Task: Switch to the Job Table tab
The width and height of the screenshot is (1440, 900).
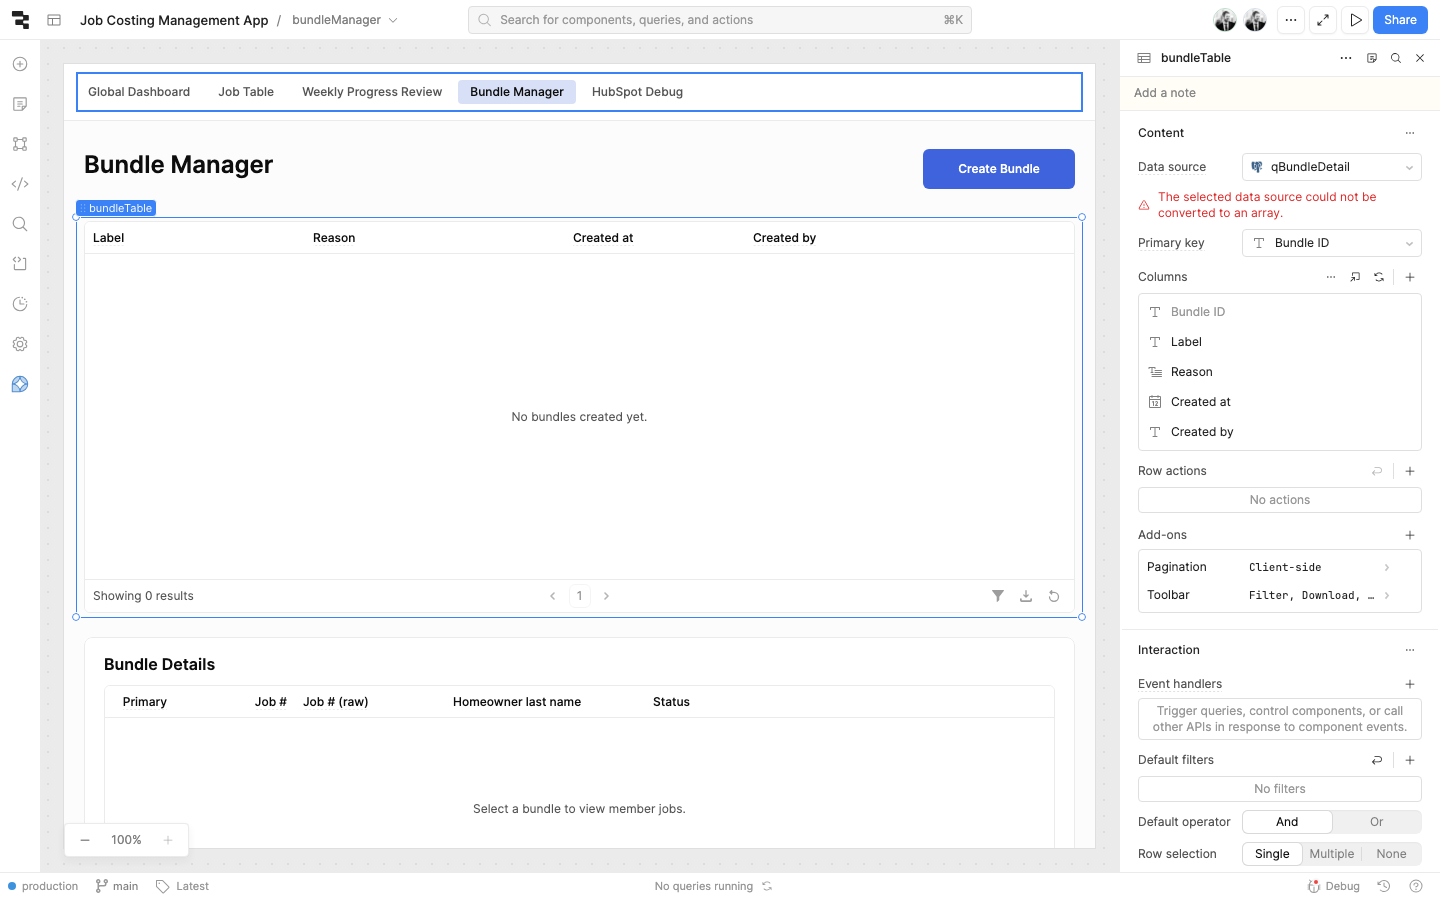Action: coord(246,92)
